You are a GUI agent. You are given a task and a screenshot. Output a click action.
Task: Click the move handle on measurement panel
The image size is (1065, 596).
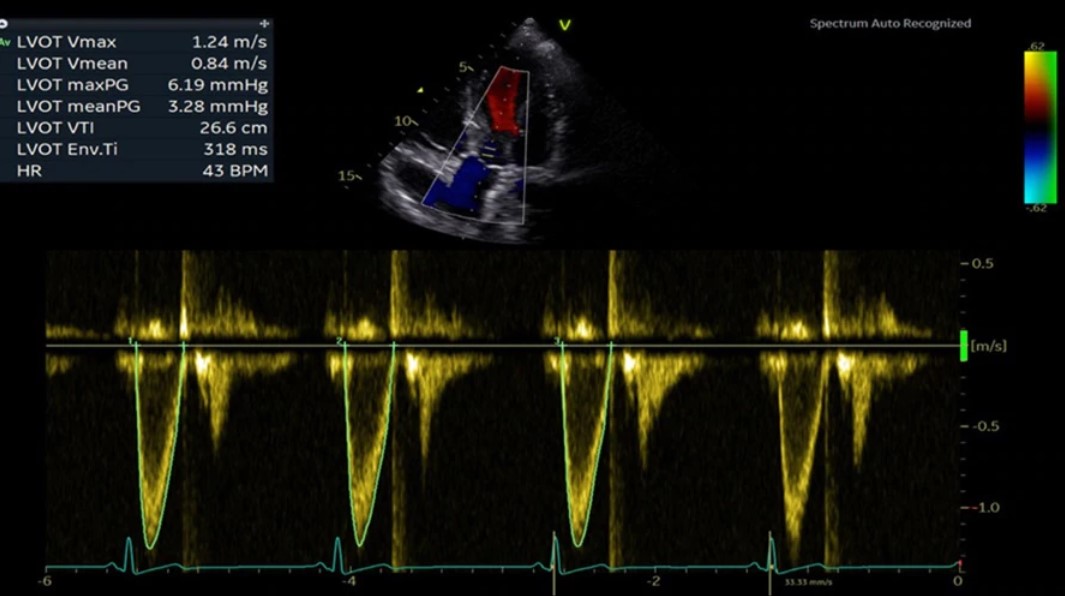[x=264, y=22]
